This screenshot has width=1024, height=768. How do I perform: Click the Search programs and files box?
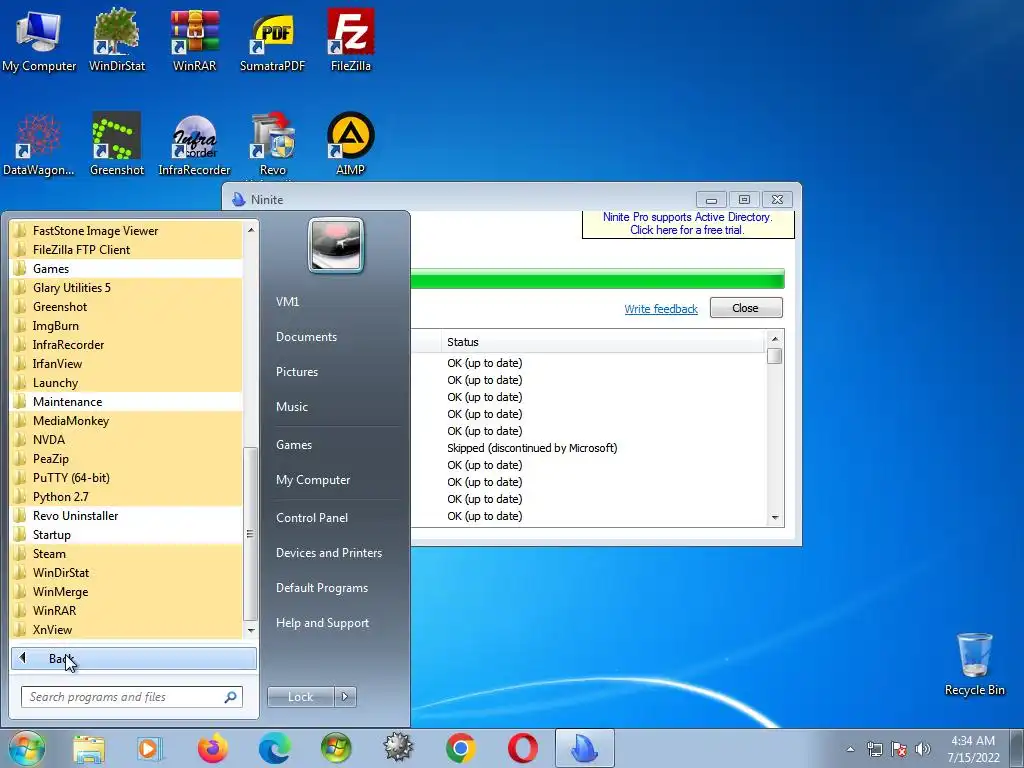point(132,697)
